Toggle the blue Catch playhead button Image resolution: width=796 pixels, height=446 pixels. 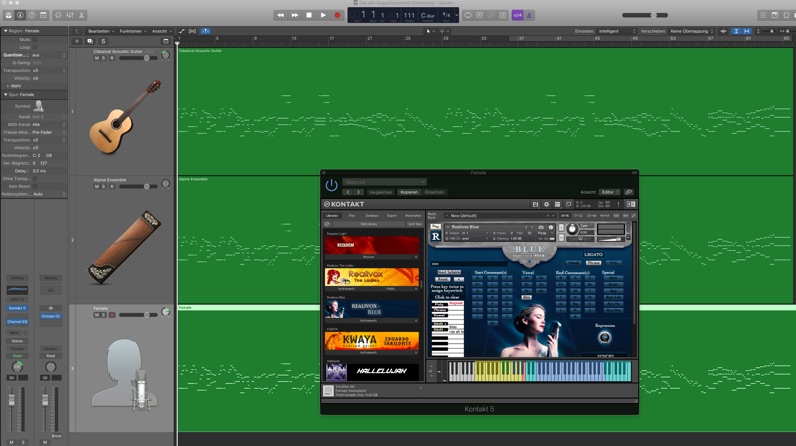click(x=205, y=31)
